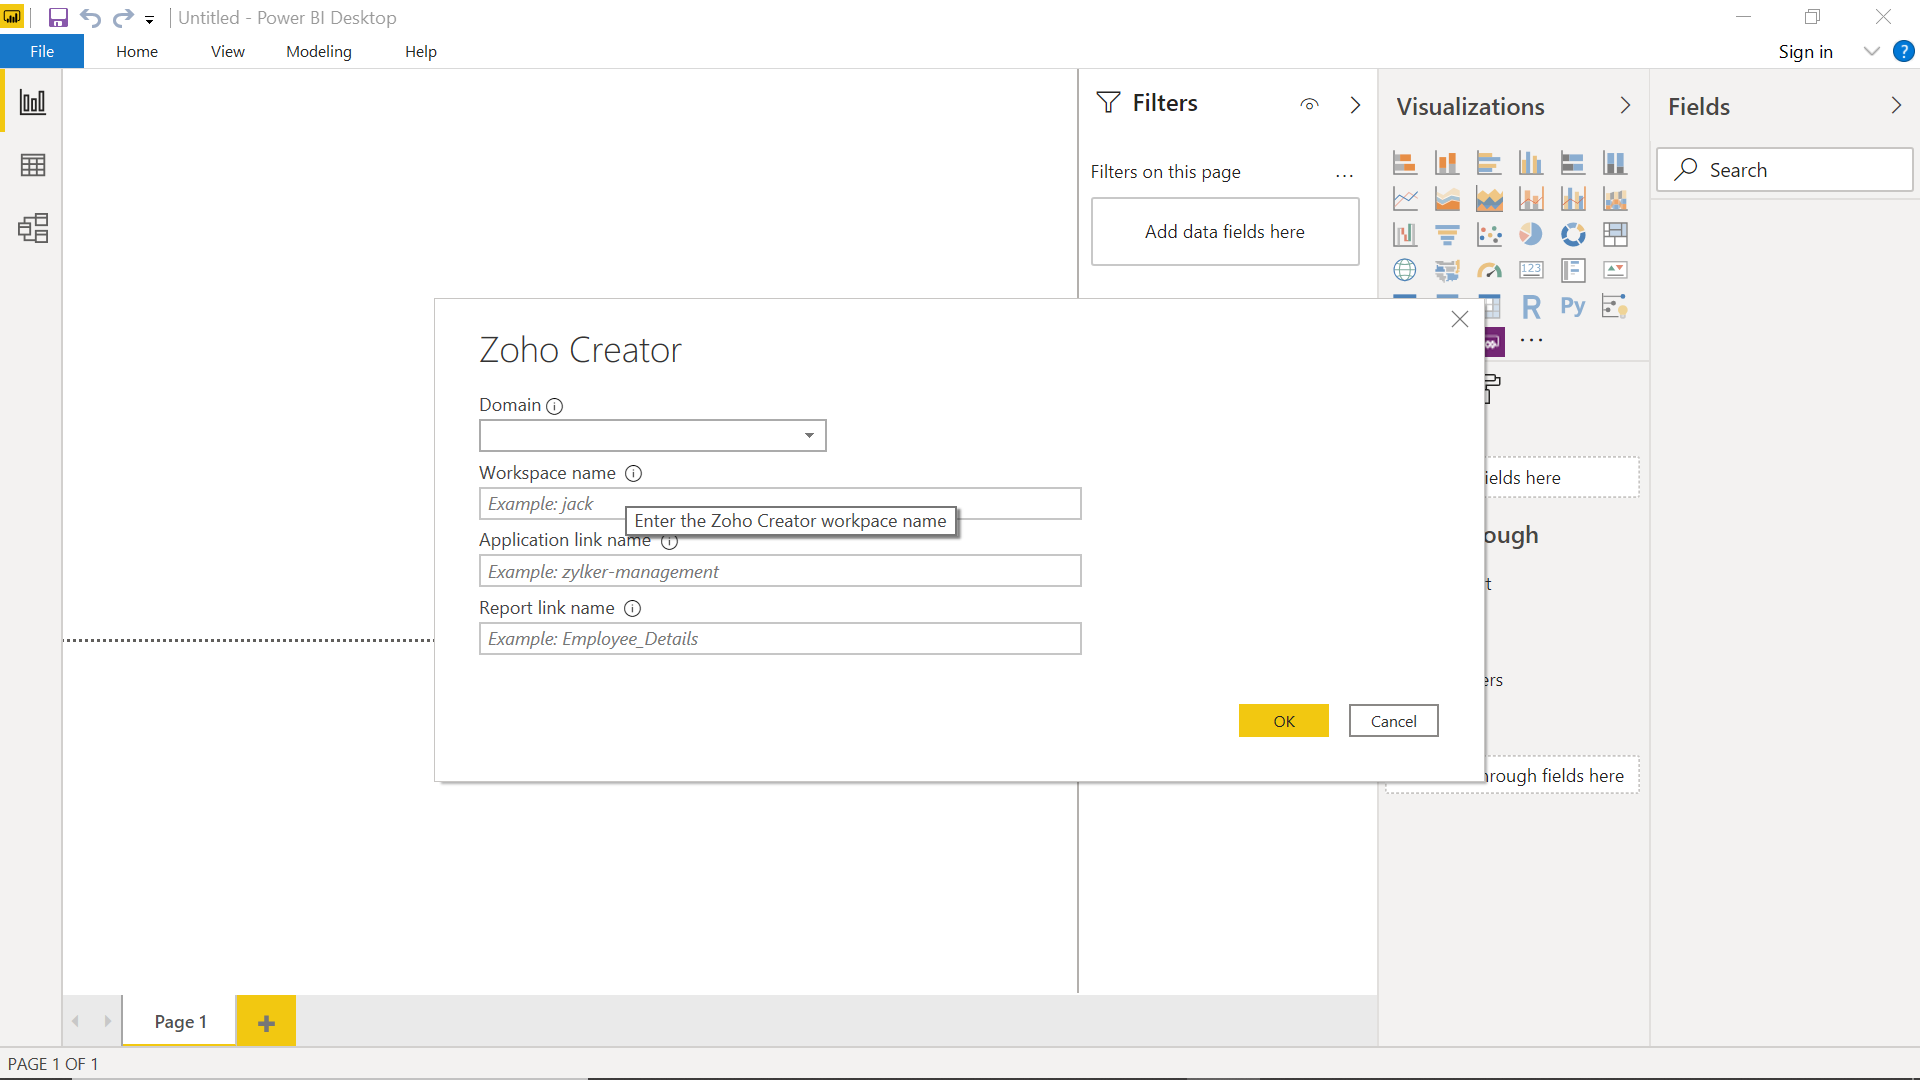Viewport: 1920px width, 1080px height.
Task: Select the treemap visual
Action: tap(1615, 234)
